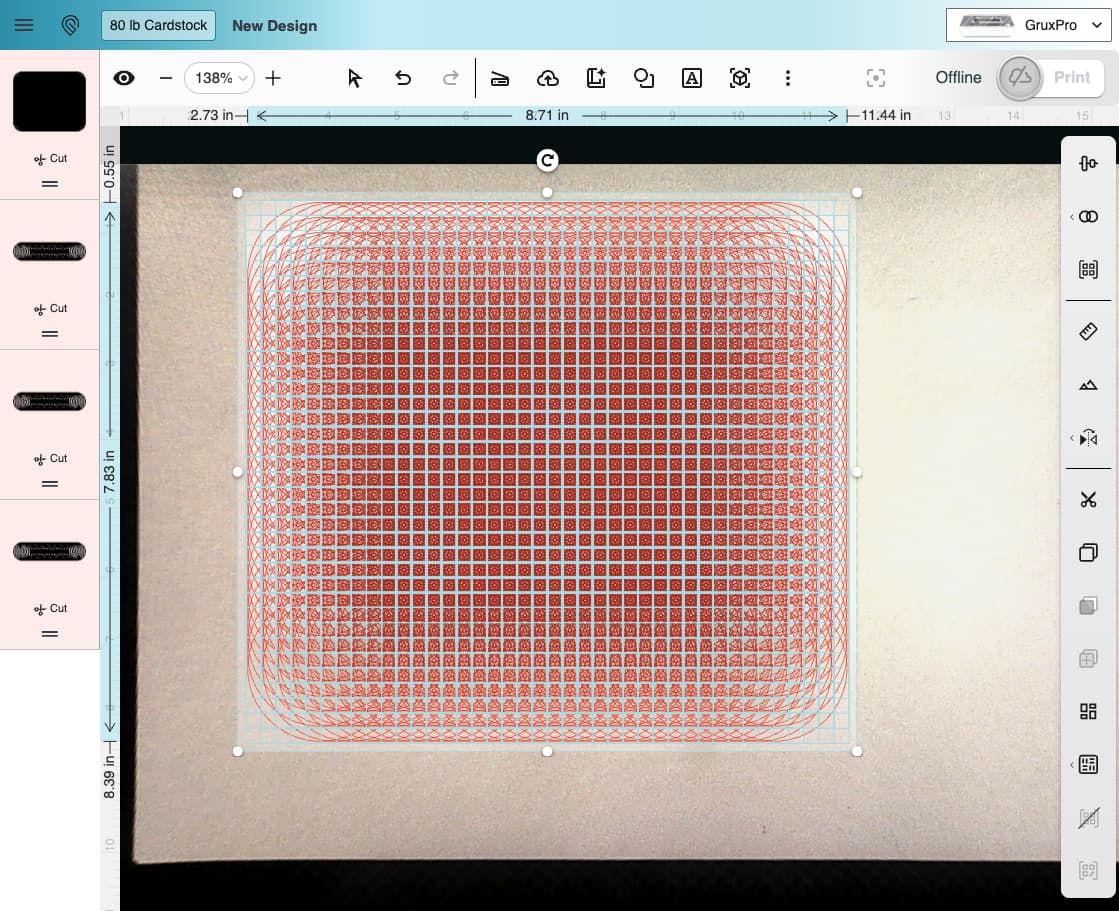Click the rotate handle above the design
This screenshot has height=911, width=1119.
547,160
